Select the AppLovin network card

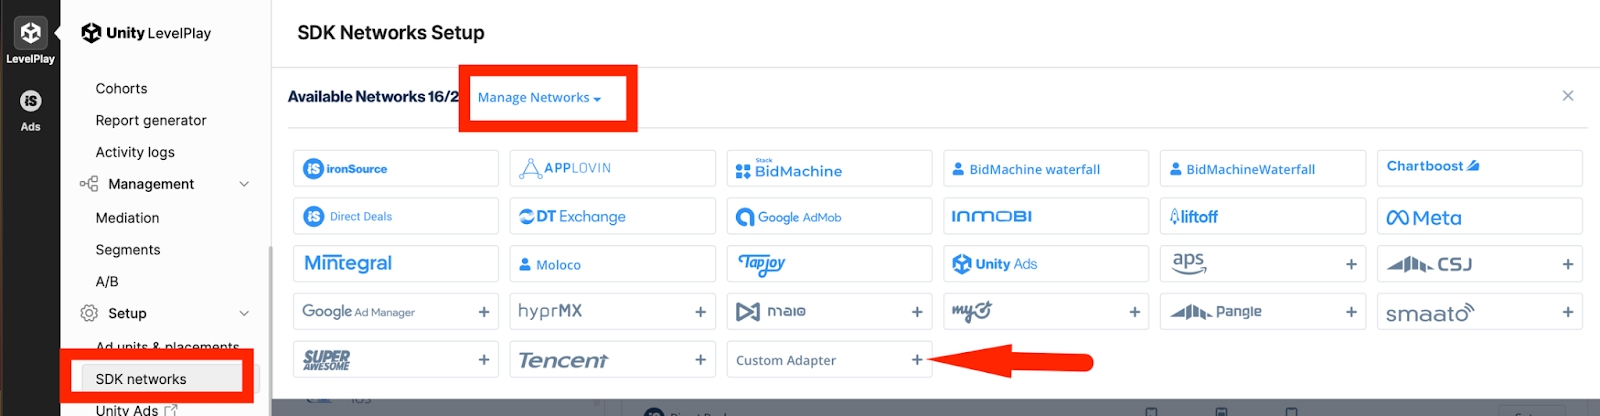[x=612, y=168]
